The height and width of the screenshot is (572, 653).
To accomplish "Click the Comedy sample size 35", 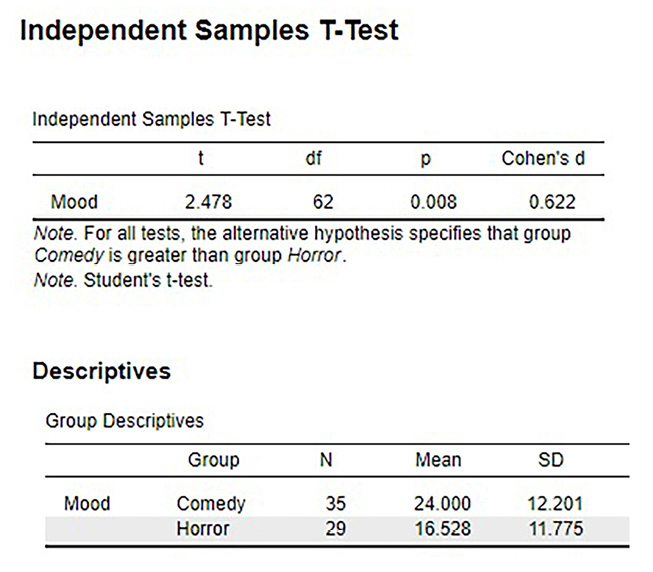I will coord(335,504).
